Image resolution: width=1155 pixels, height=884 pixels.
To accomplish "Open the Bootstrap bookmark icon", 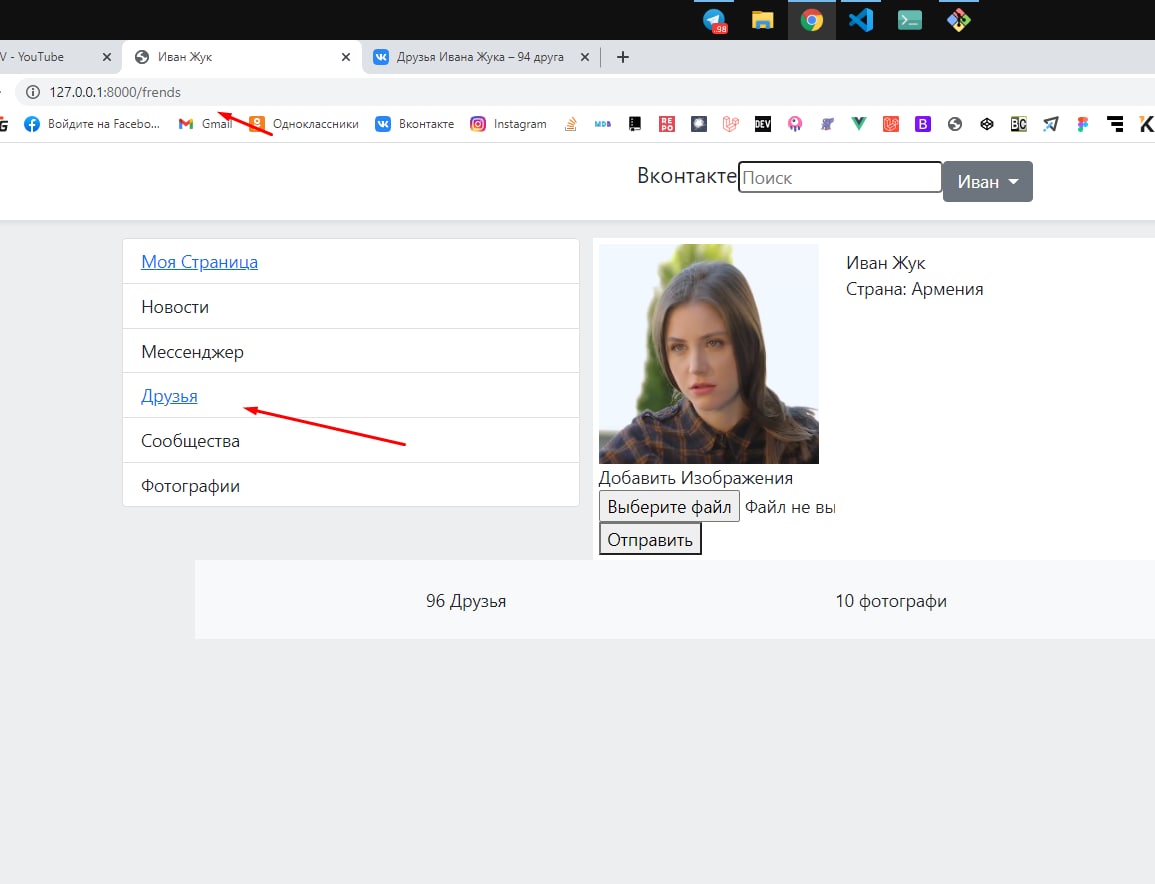I will coord(923,124).
